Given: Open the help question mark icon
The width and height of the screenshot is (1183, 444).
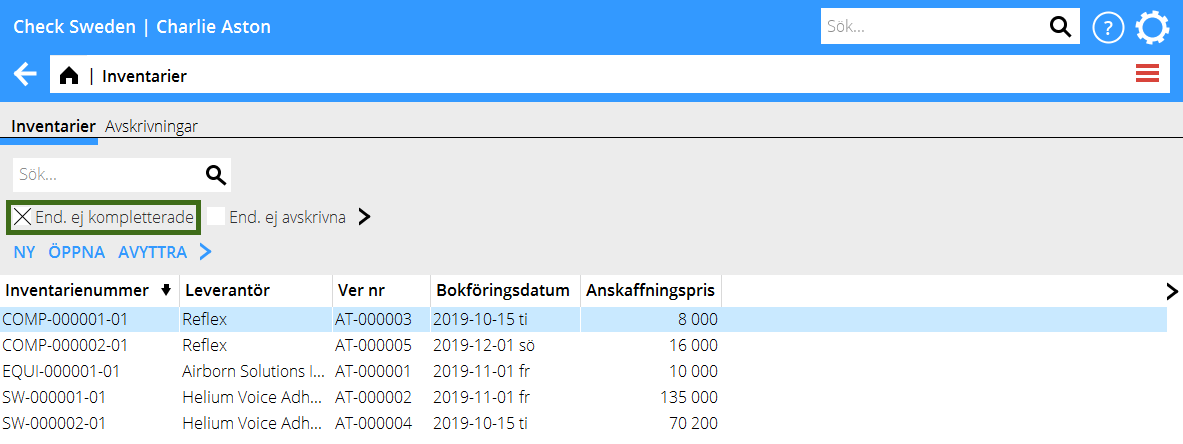Looking at the screenshot, I should click(x=1108, y=28).
